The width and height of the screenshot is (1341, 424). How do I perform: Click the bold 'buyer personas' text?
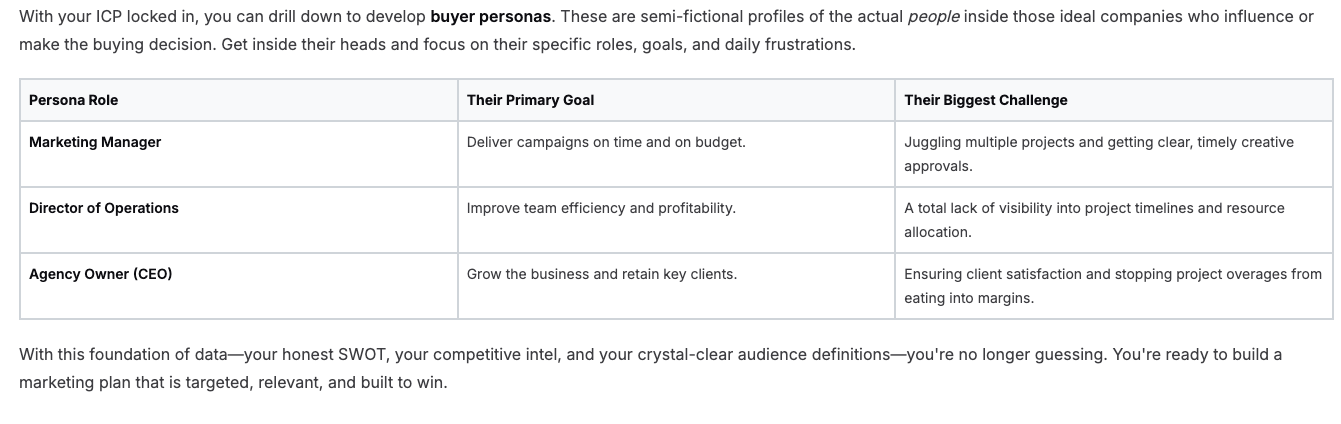coord(490,17)
